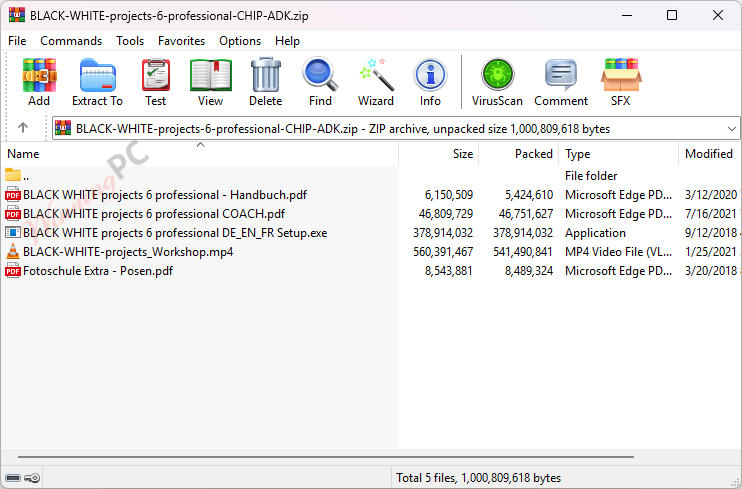Image resolution: width=742 pixels, height=489 pixels.
Task: Click the password key icon in status bar
Action: 32,478
